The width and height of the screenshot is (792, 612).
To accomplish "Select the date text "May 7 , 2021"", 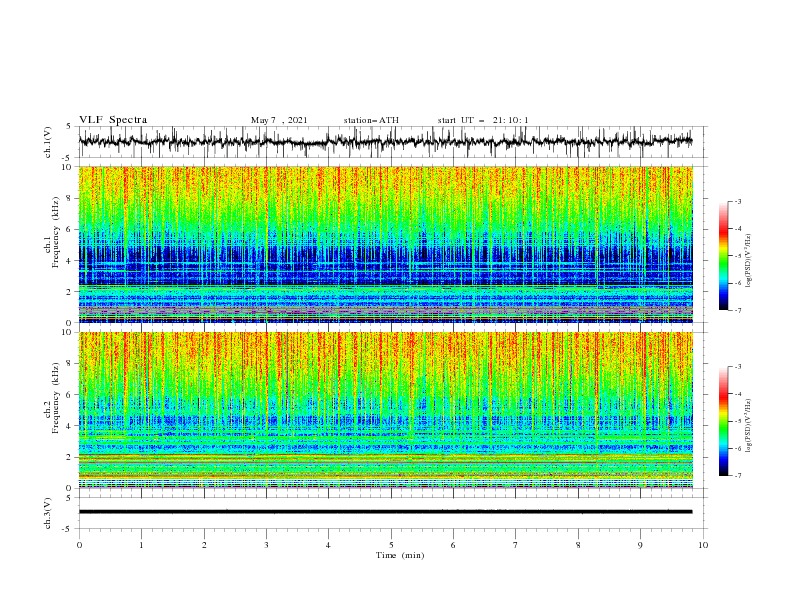I will point(279,120).
